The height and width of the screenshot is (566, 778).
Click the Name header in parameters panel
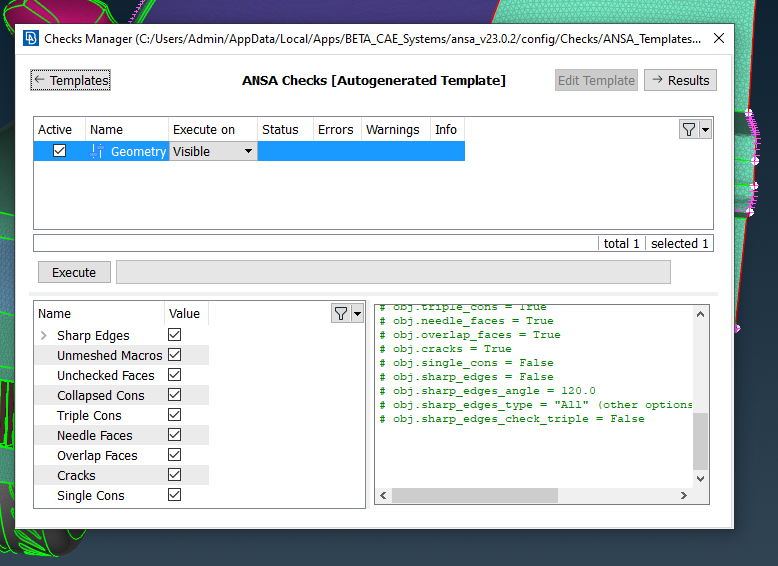coord(99,314)
